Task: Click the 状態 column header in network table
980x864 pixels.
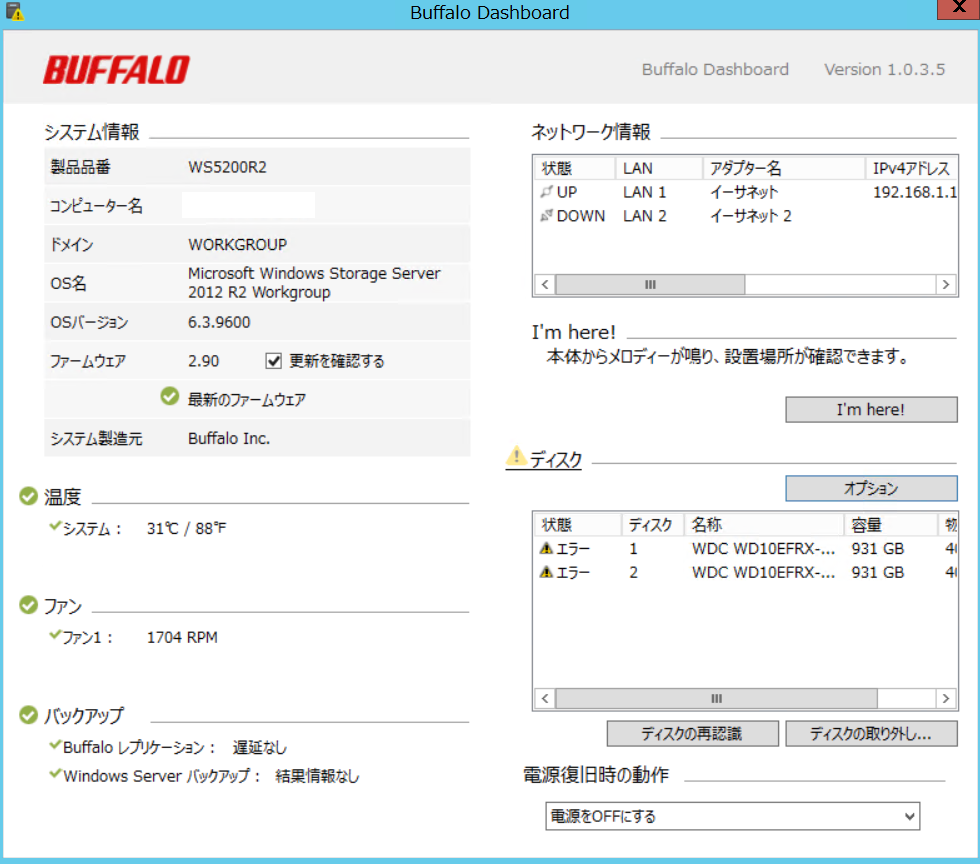Action: pos(575,168)
